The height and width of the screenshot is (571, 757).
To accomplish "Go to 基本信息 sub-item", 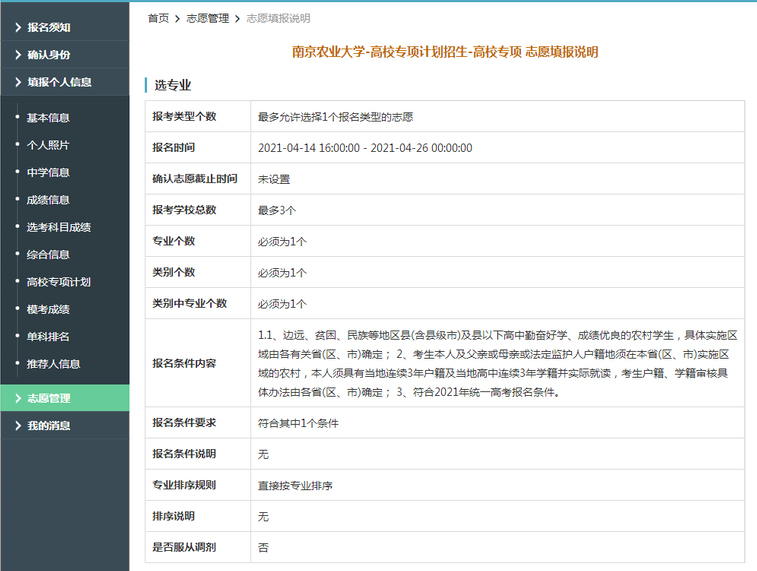I will (48, 118).
